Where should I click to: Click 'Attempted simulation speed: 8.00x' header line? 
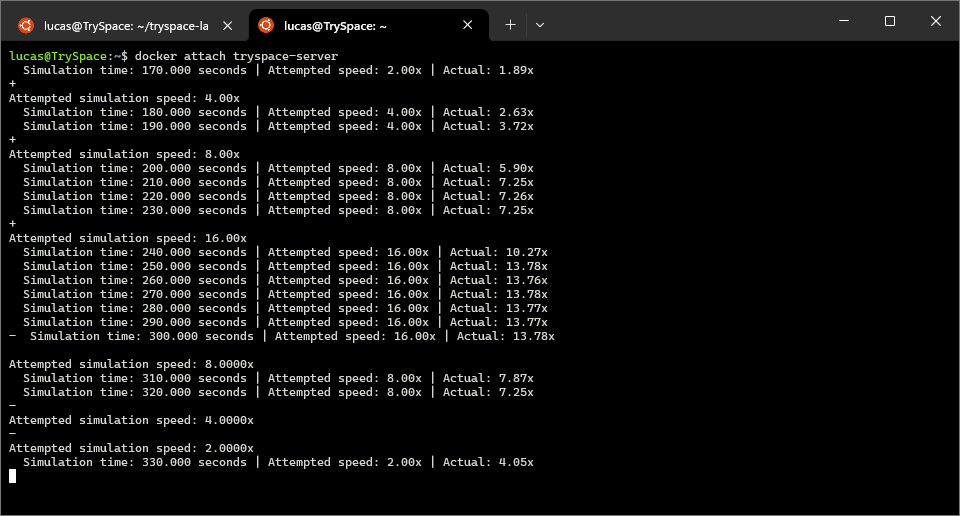[124, 154]
